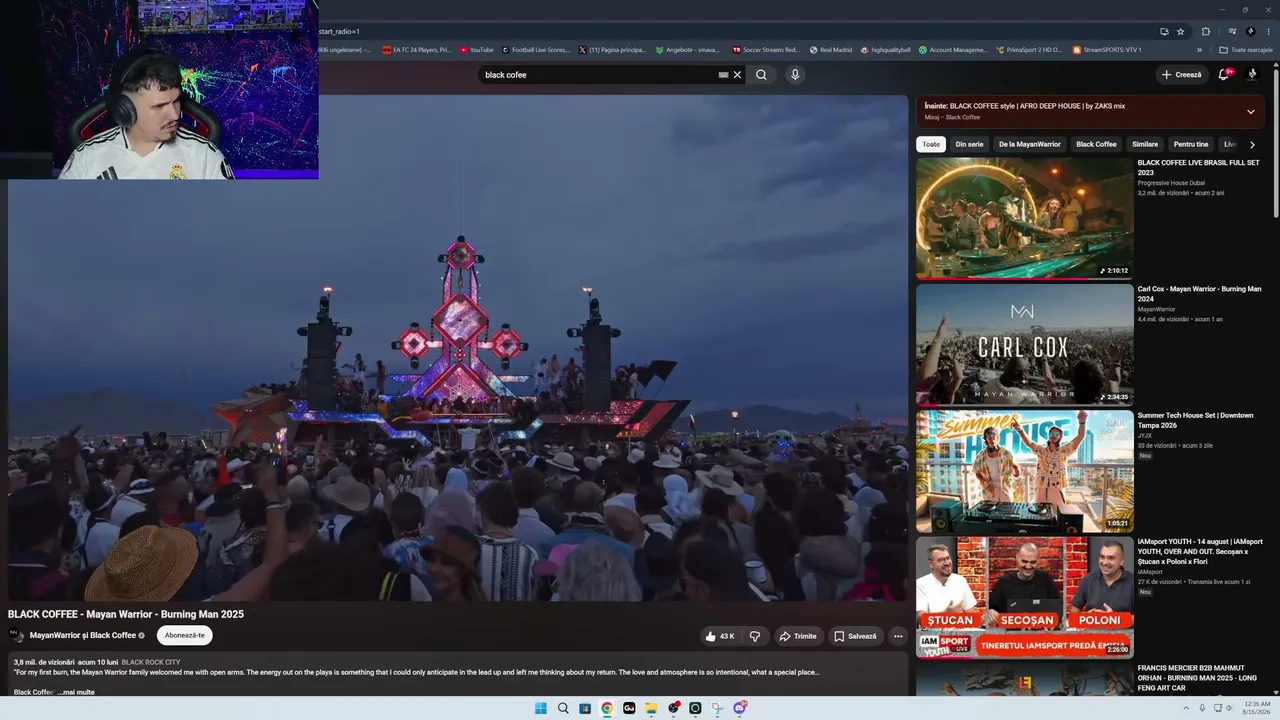Show hidden system tray icons chevron
Screen dimensions: 1280x720
coord(1187,708)
